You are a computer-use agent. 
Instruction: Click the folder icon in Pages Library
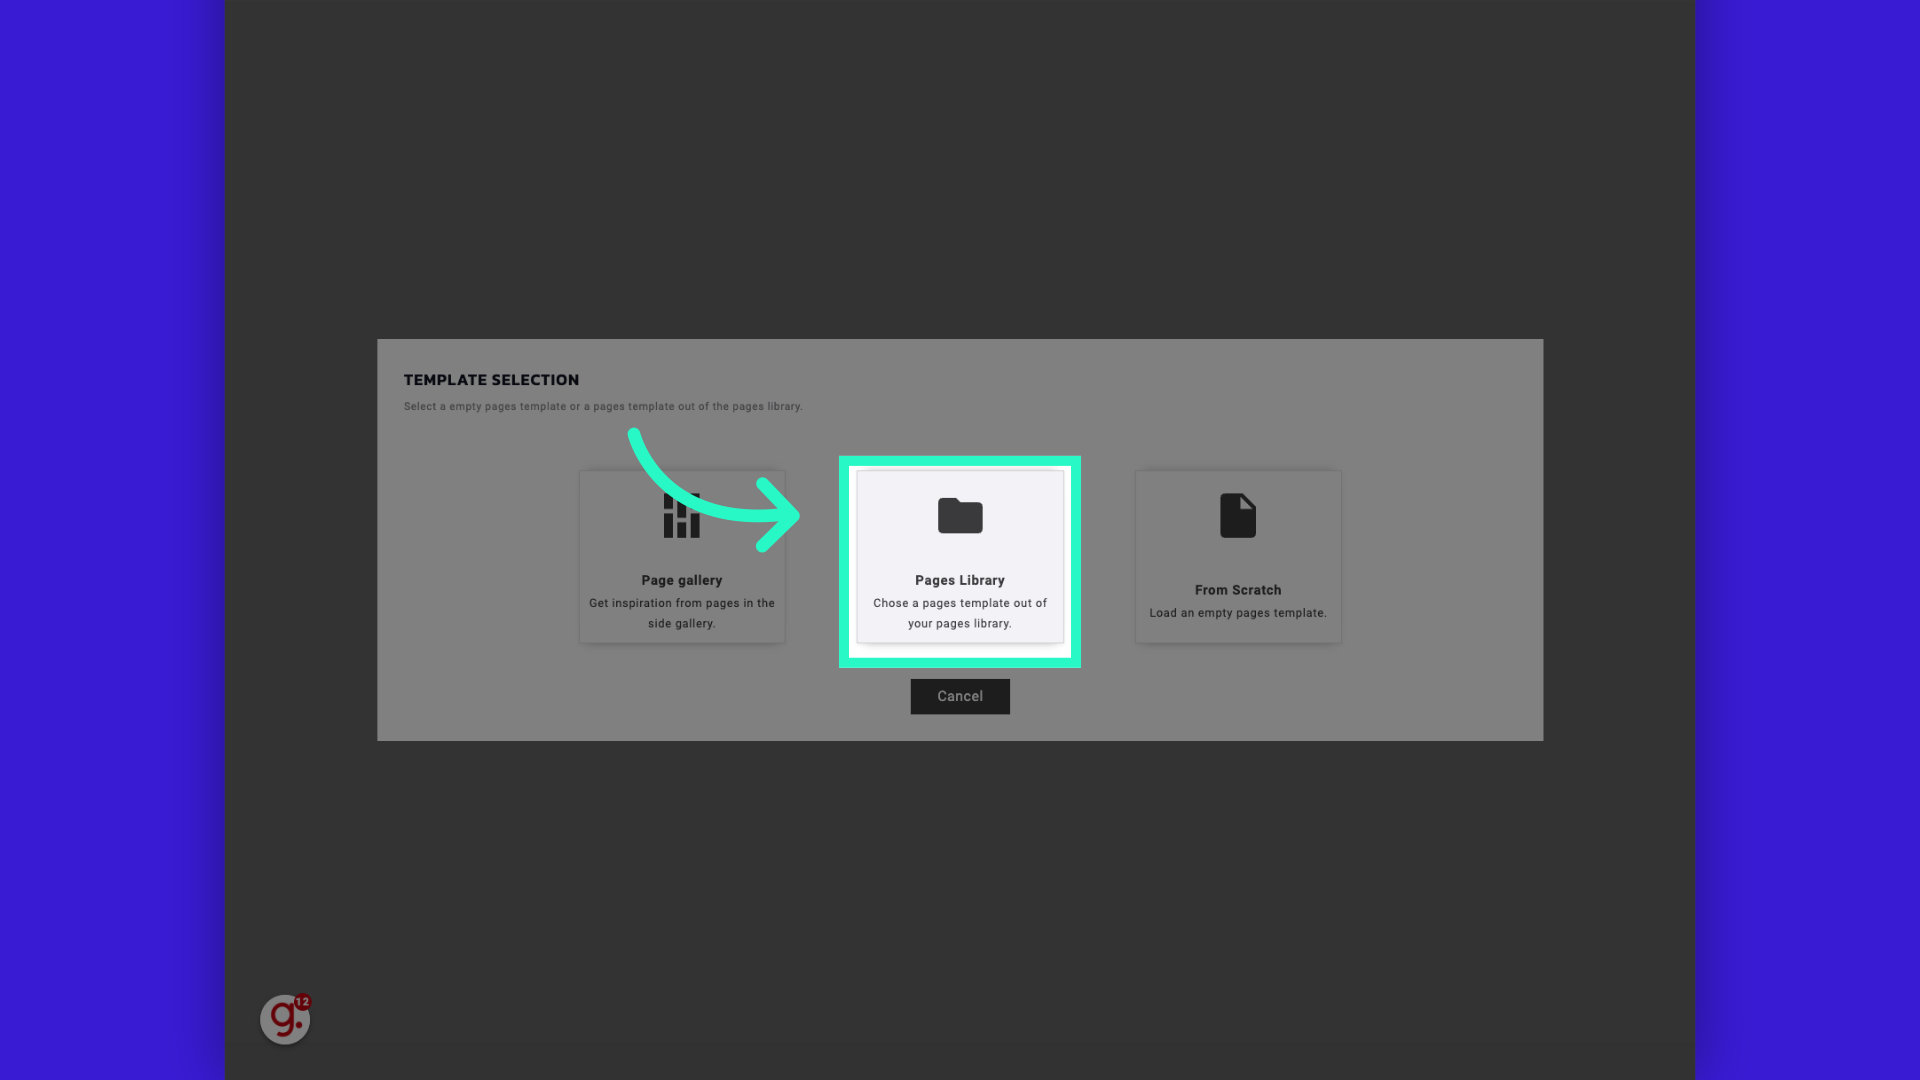960,514
